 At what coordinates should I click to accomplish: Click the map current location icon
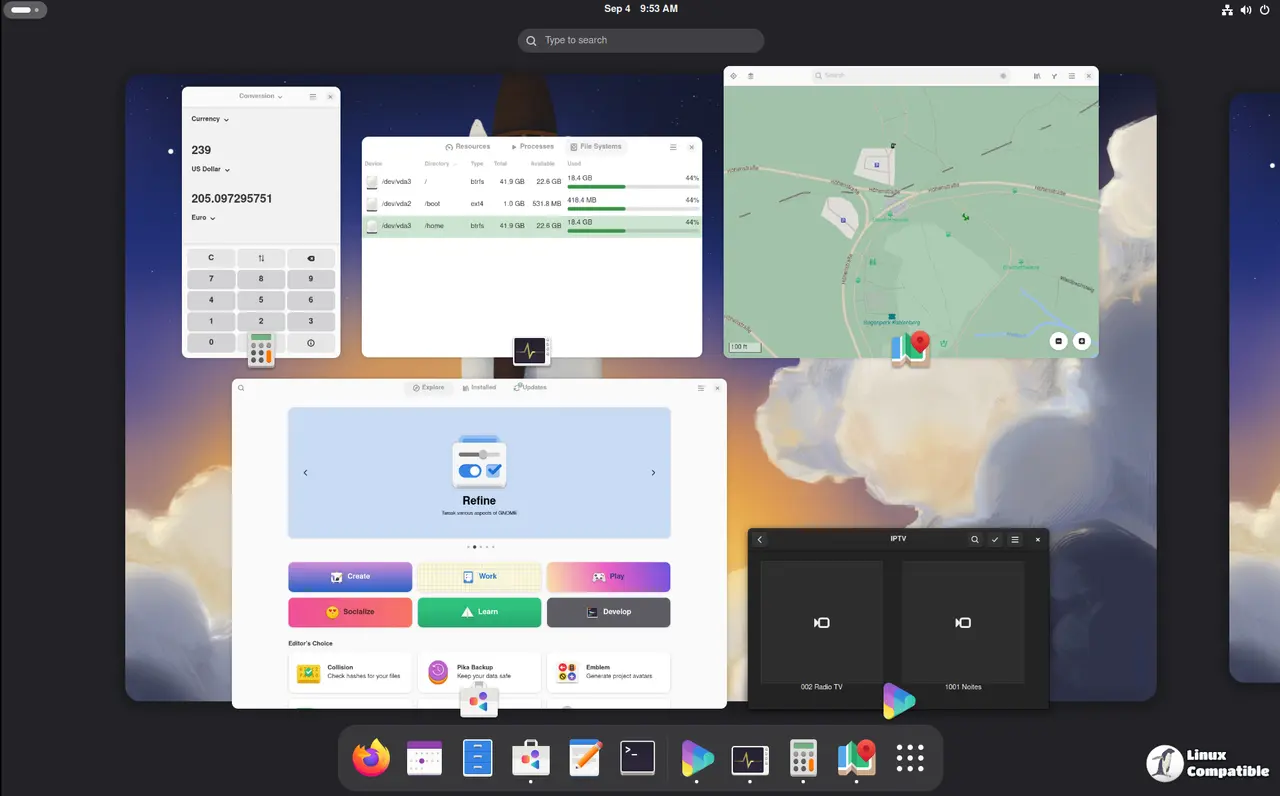(x=733, y=76)
